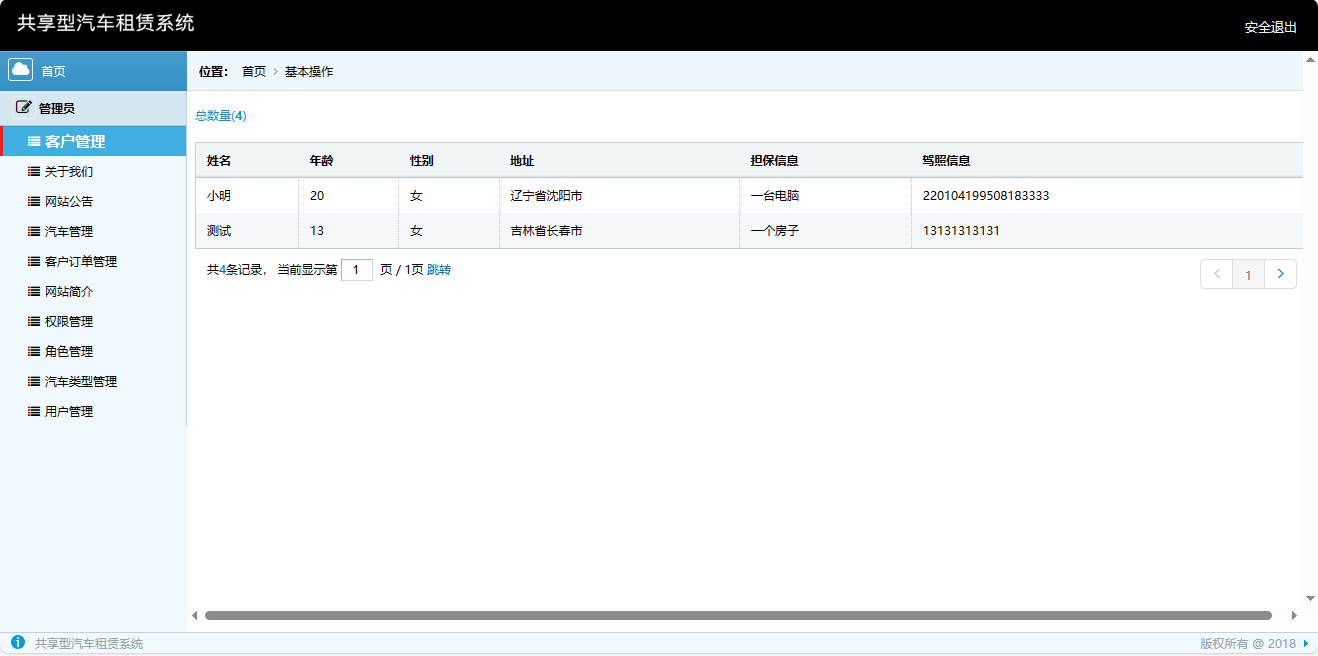Viewport: 1318px width, 656px height.
Task: Click the name cell 小明
Action: point(219,195)
